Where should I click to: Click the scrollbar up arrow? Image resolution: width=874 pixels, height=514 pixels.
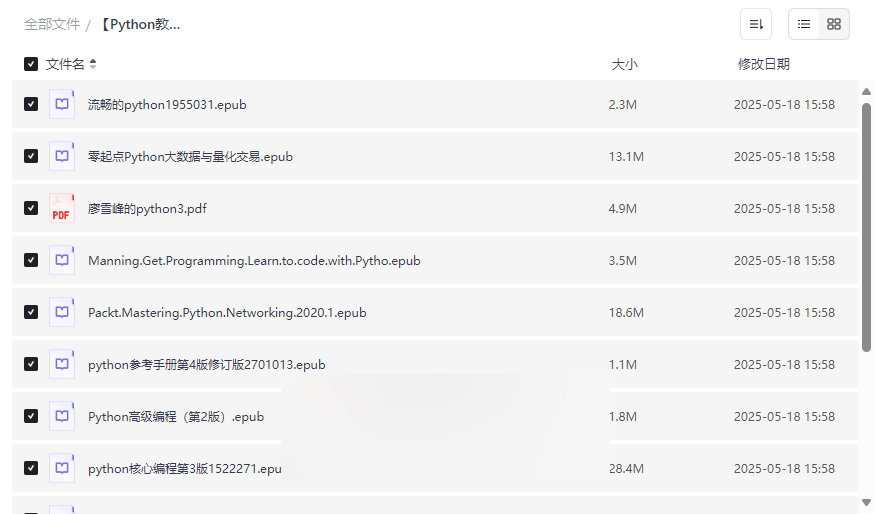coord(866,91)
